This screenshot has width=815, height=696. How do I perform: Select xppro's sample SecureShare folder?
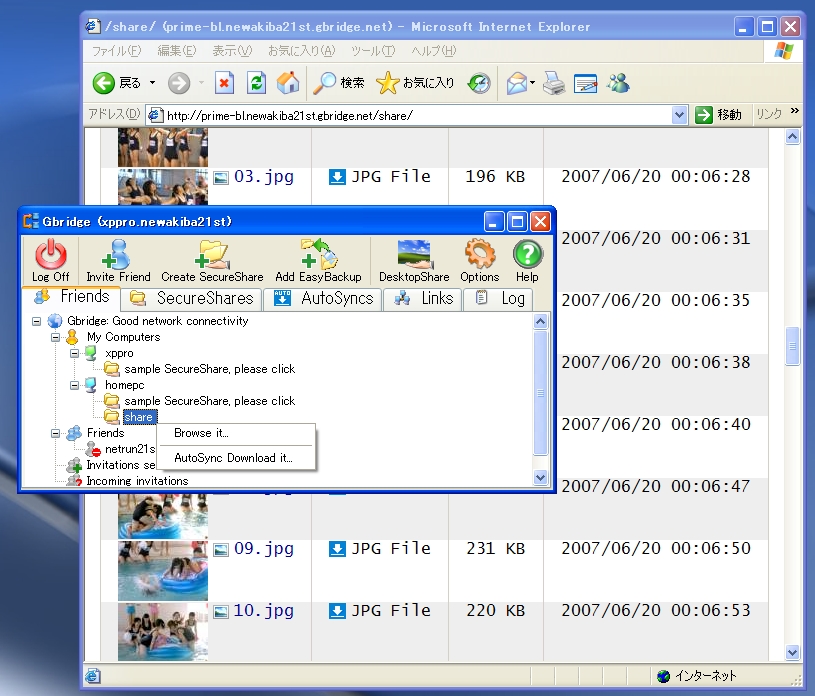[x=209, y=369]
